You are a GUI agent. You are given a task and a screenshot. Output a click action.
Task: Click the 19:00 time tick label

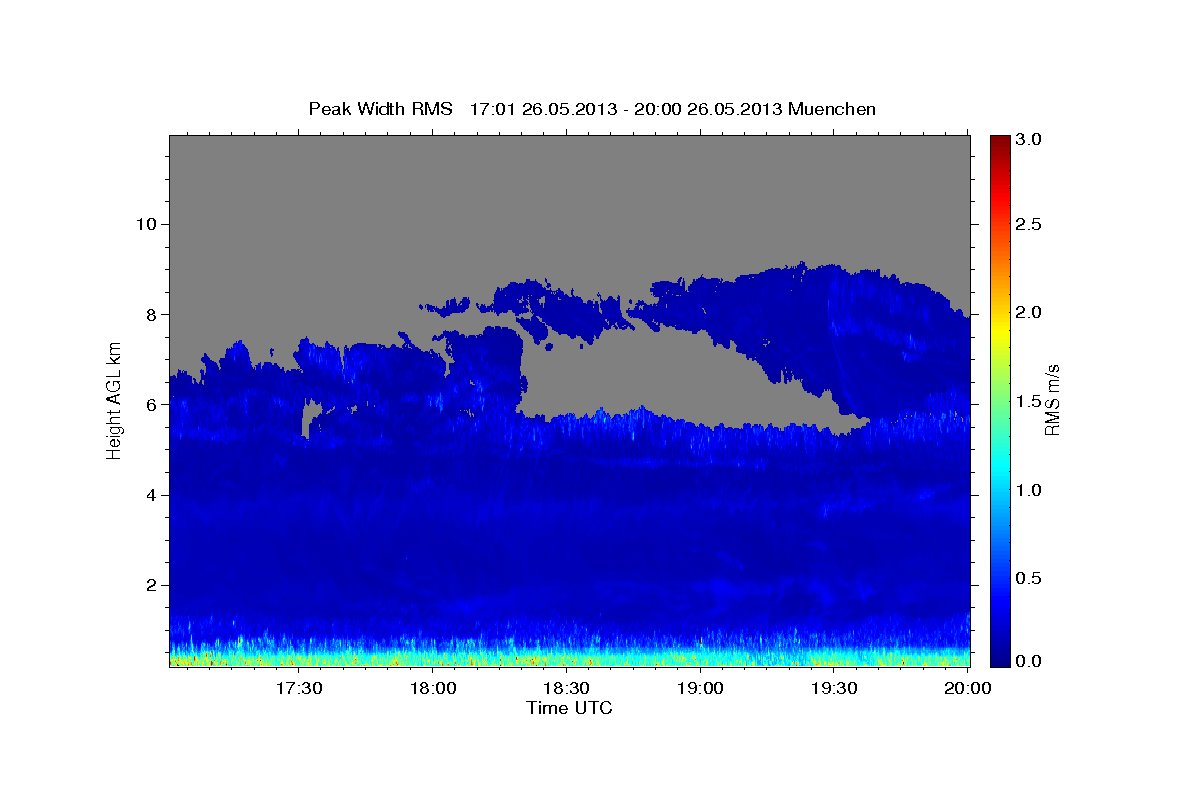click(700, 688)
